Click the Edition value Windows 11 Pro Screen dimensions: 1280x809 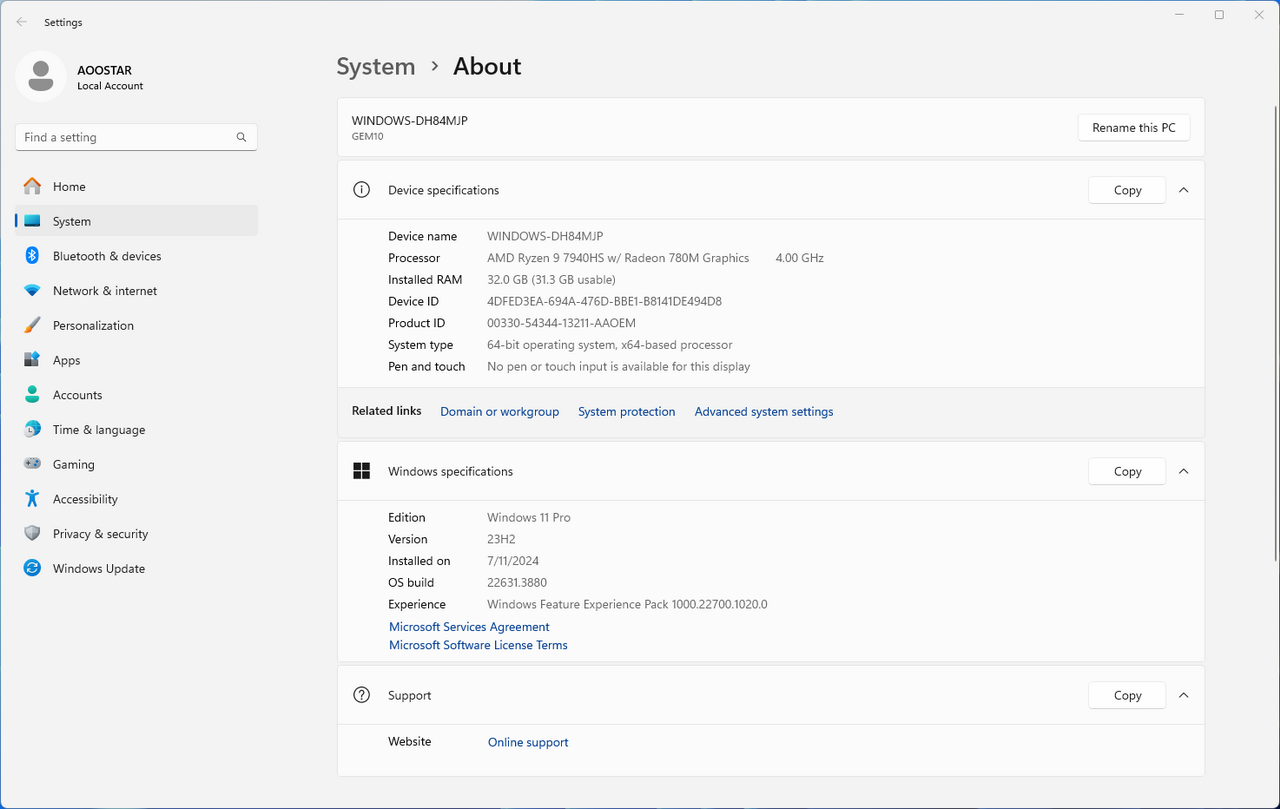click(529, 518)
